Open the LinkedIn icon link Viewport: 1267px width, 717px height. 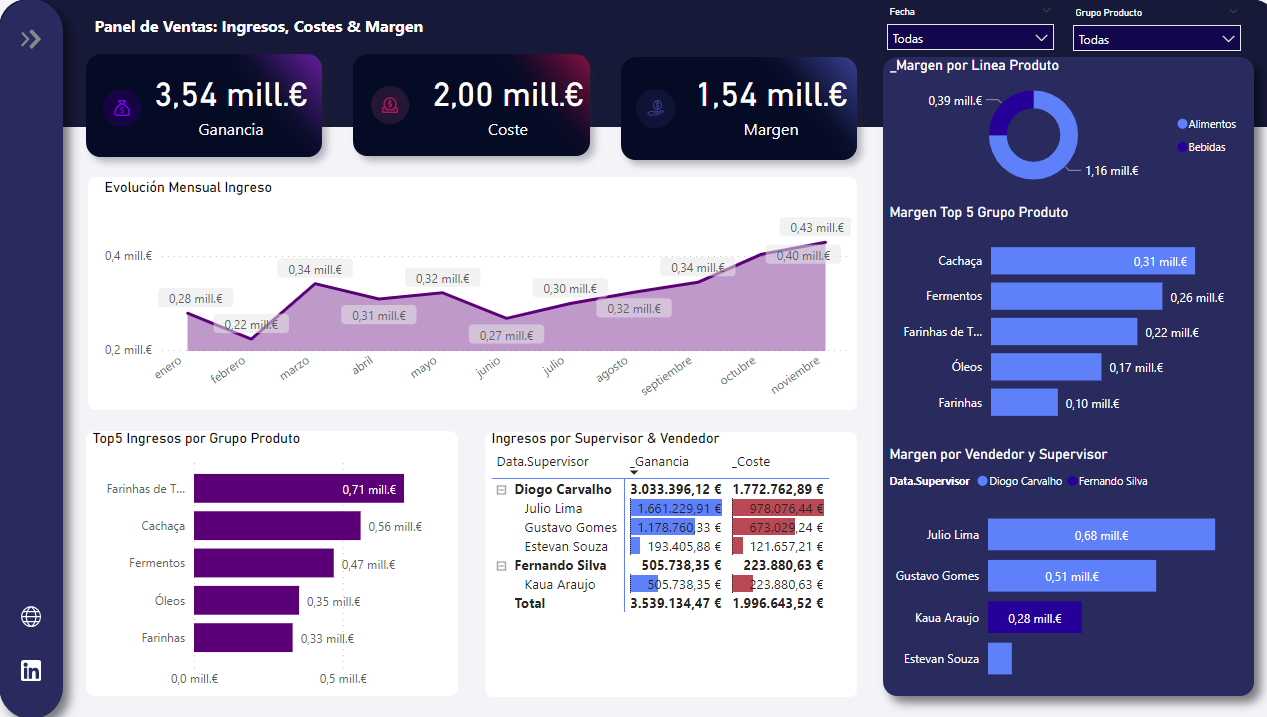(31, 670)
